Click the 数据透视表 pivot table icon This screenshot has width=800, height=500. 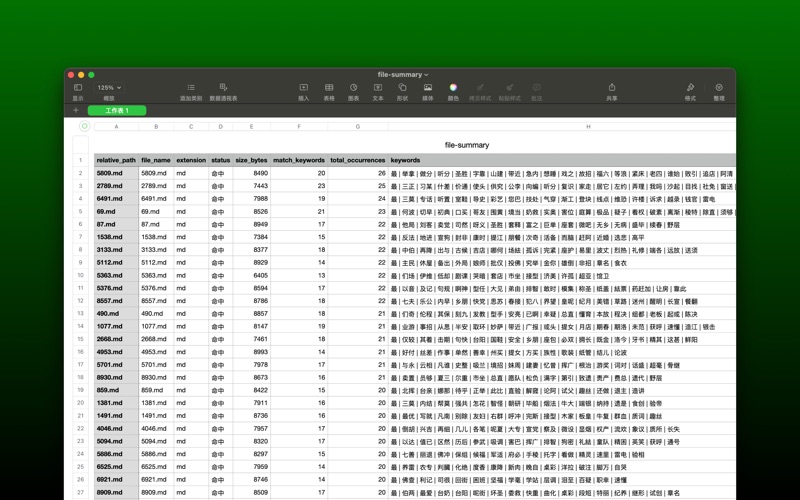tap(223, 88)
